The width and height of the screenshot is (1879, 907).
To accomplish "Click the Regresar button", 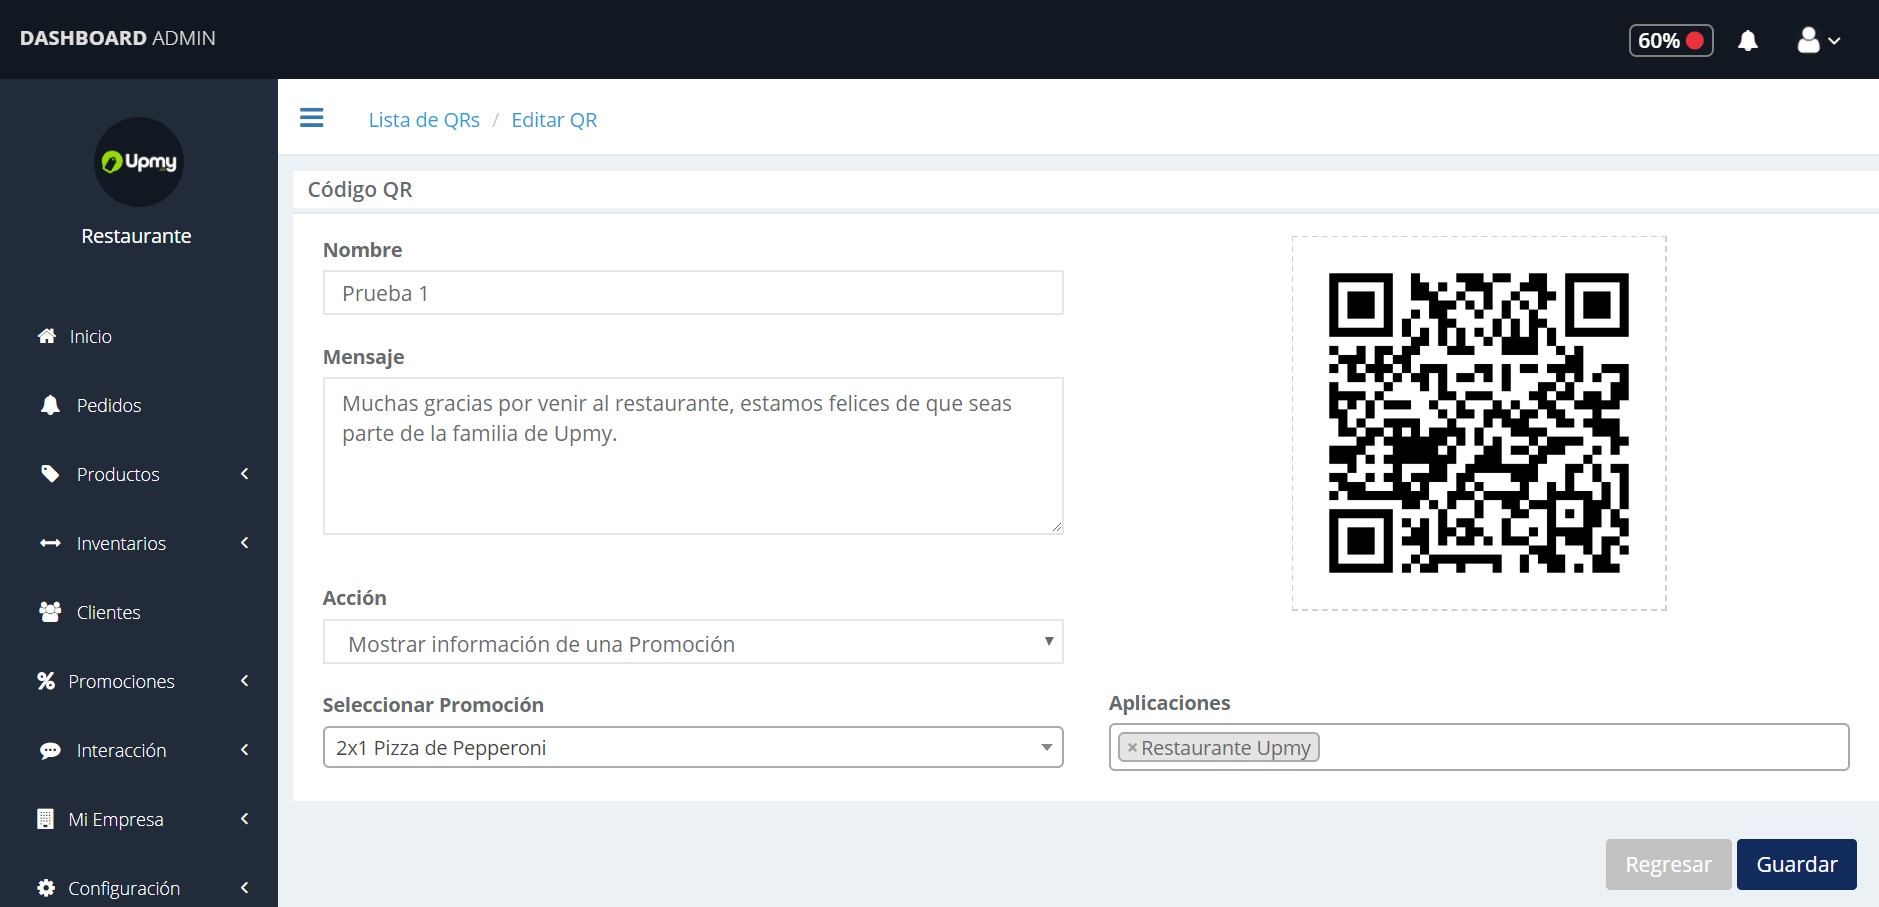I will click(1668, 864).
